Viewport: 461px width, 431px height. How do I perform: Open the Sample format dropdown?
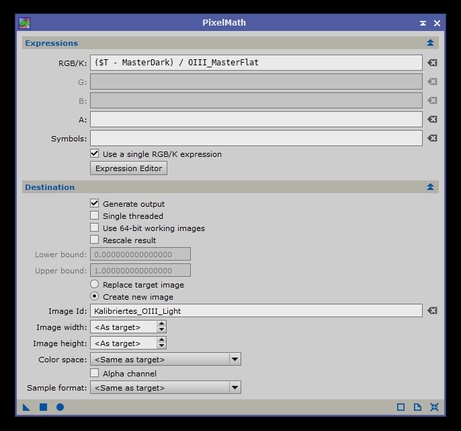tap(166, 388)
